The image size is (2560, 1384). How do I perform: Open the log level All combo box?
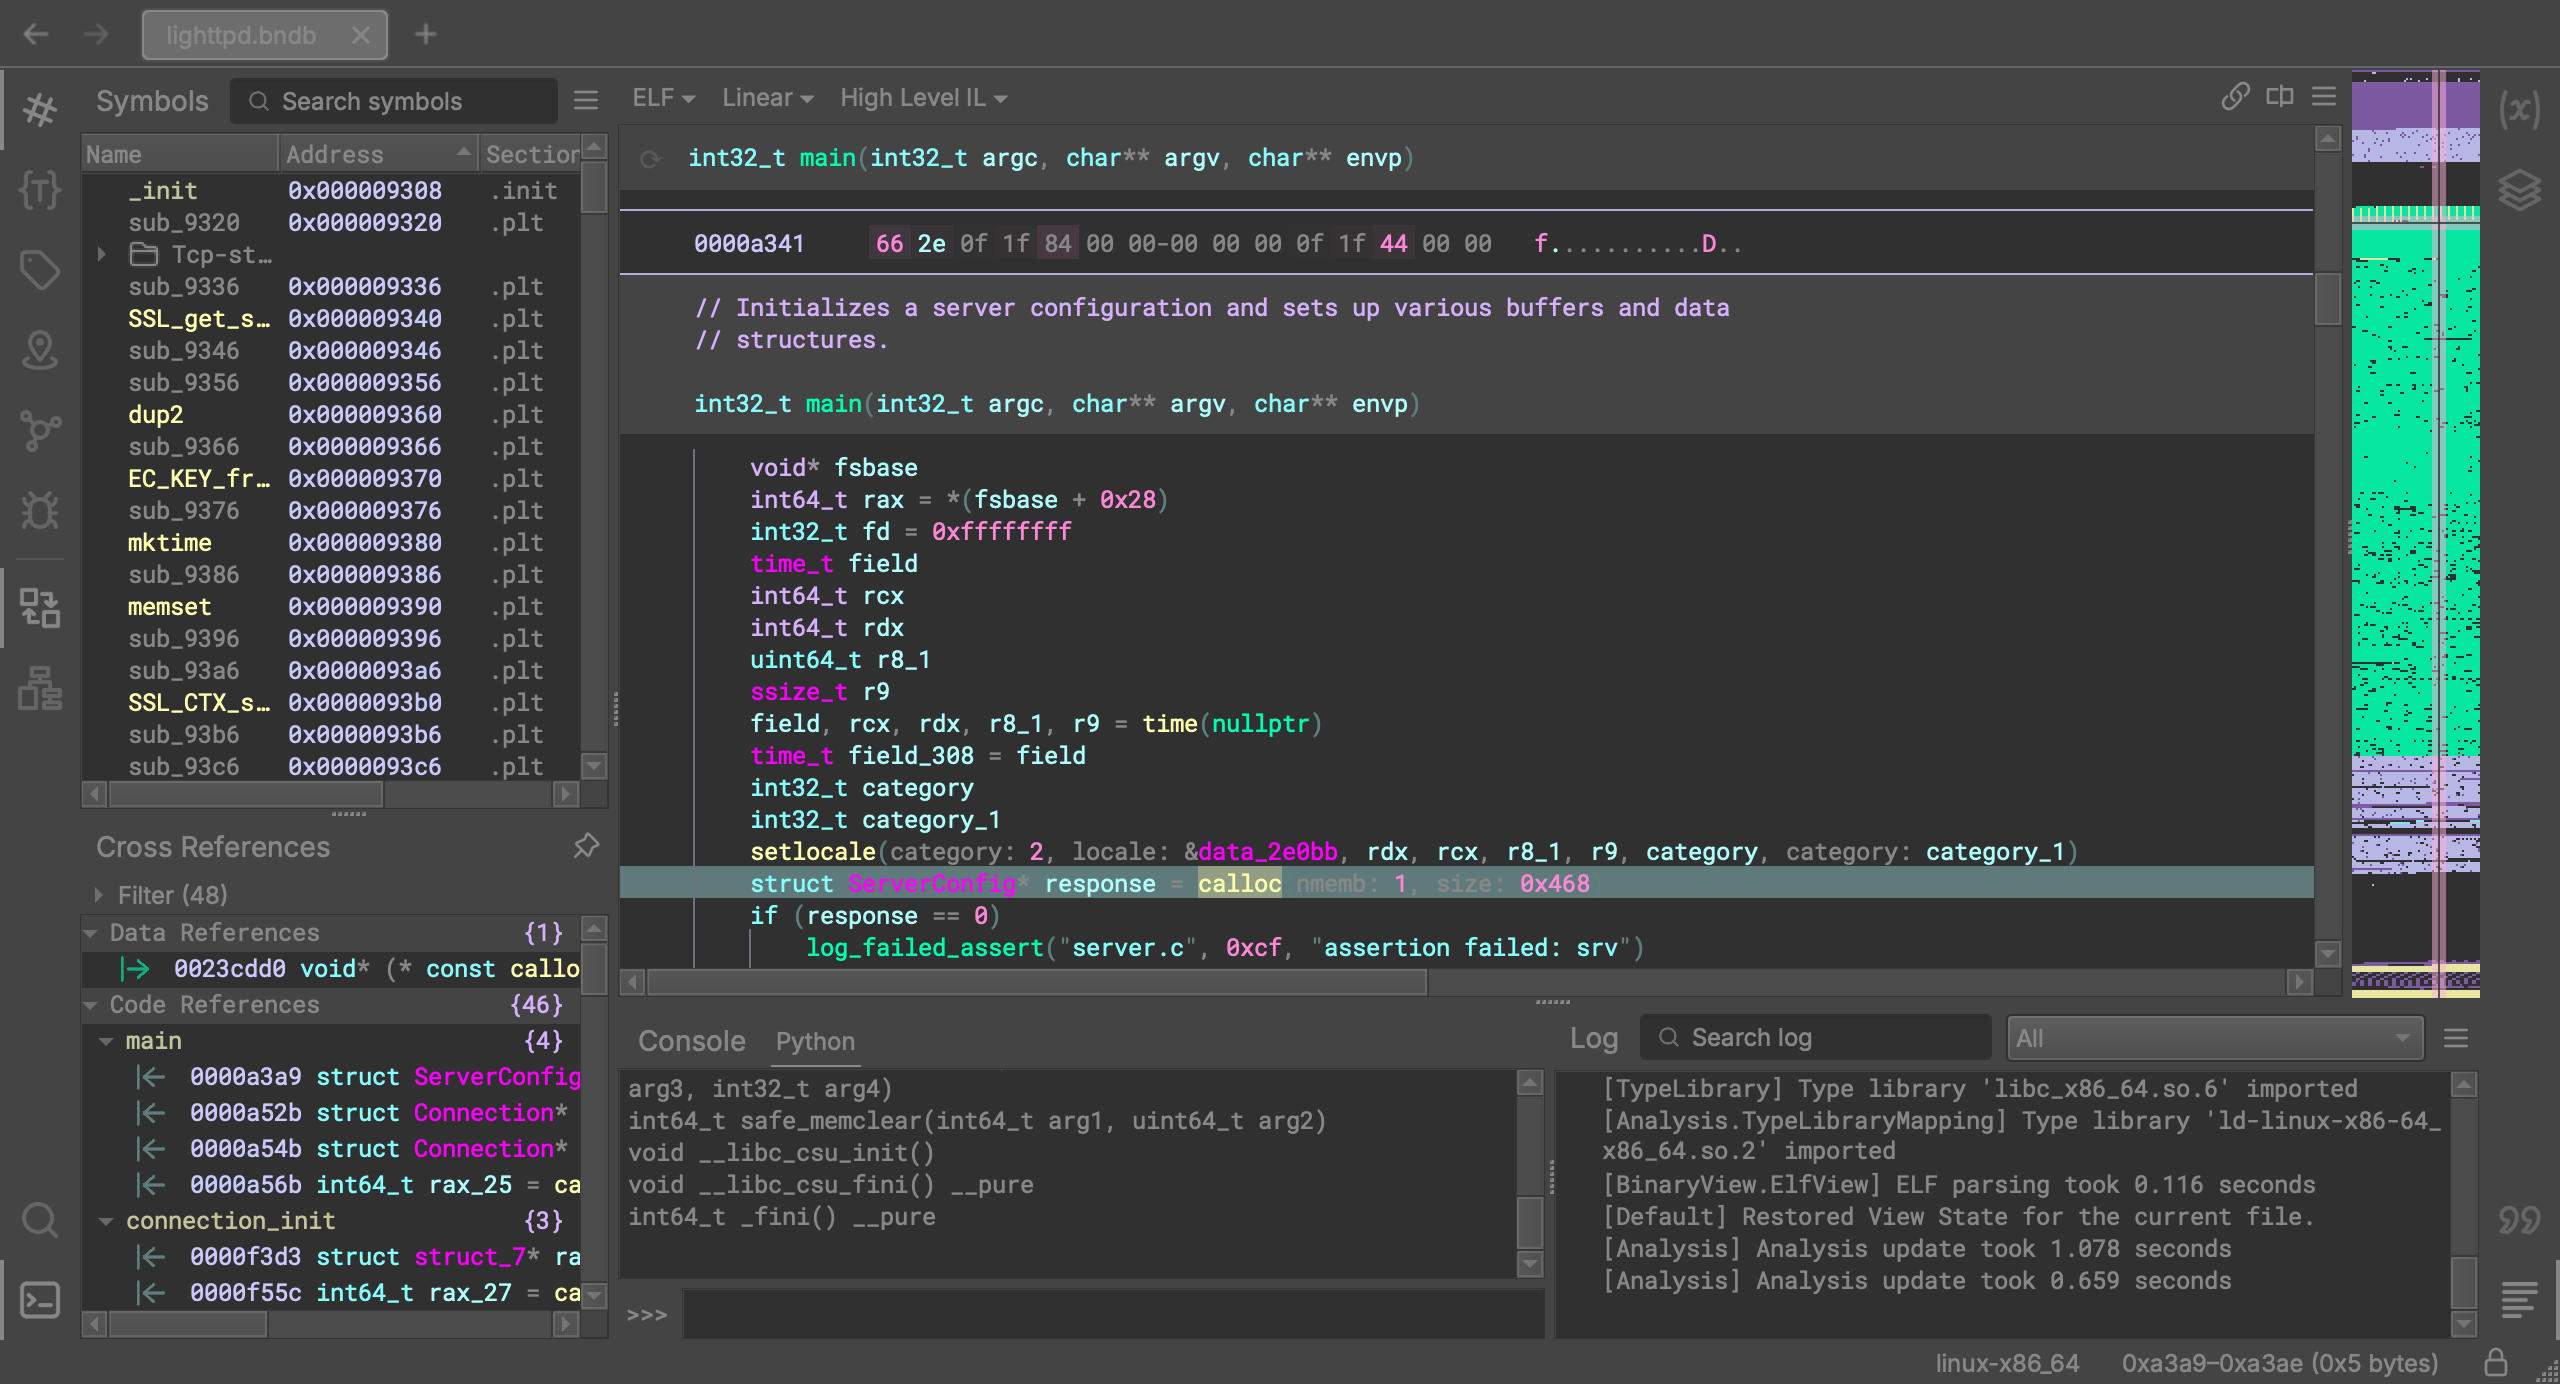(2215, 1038)
